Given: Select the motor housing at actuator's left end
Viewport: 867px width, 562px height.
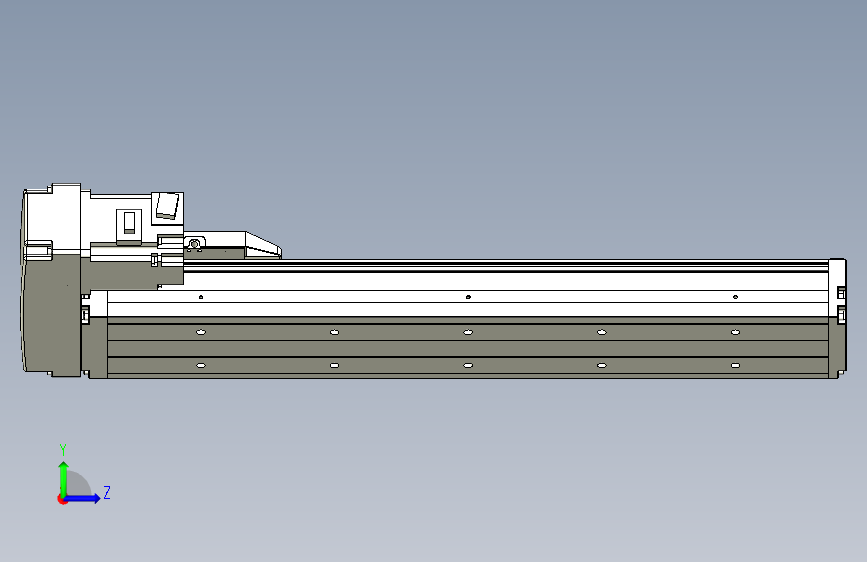Looking at the screenshot, I should click(x=52, y=280).
